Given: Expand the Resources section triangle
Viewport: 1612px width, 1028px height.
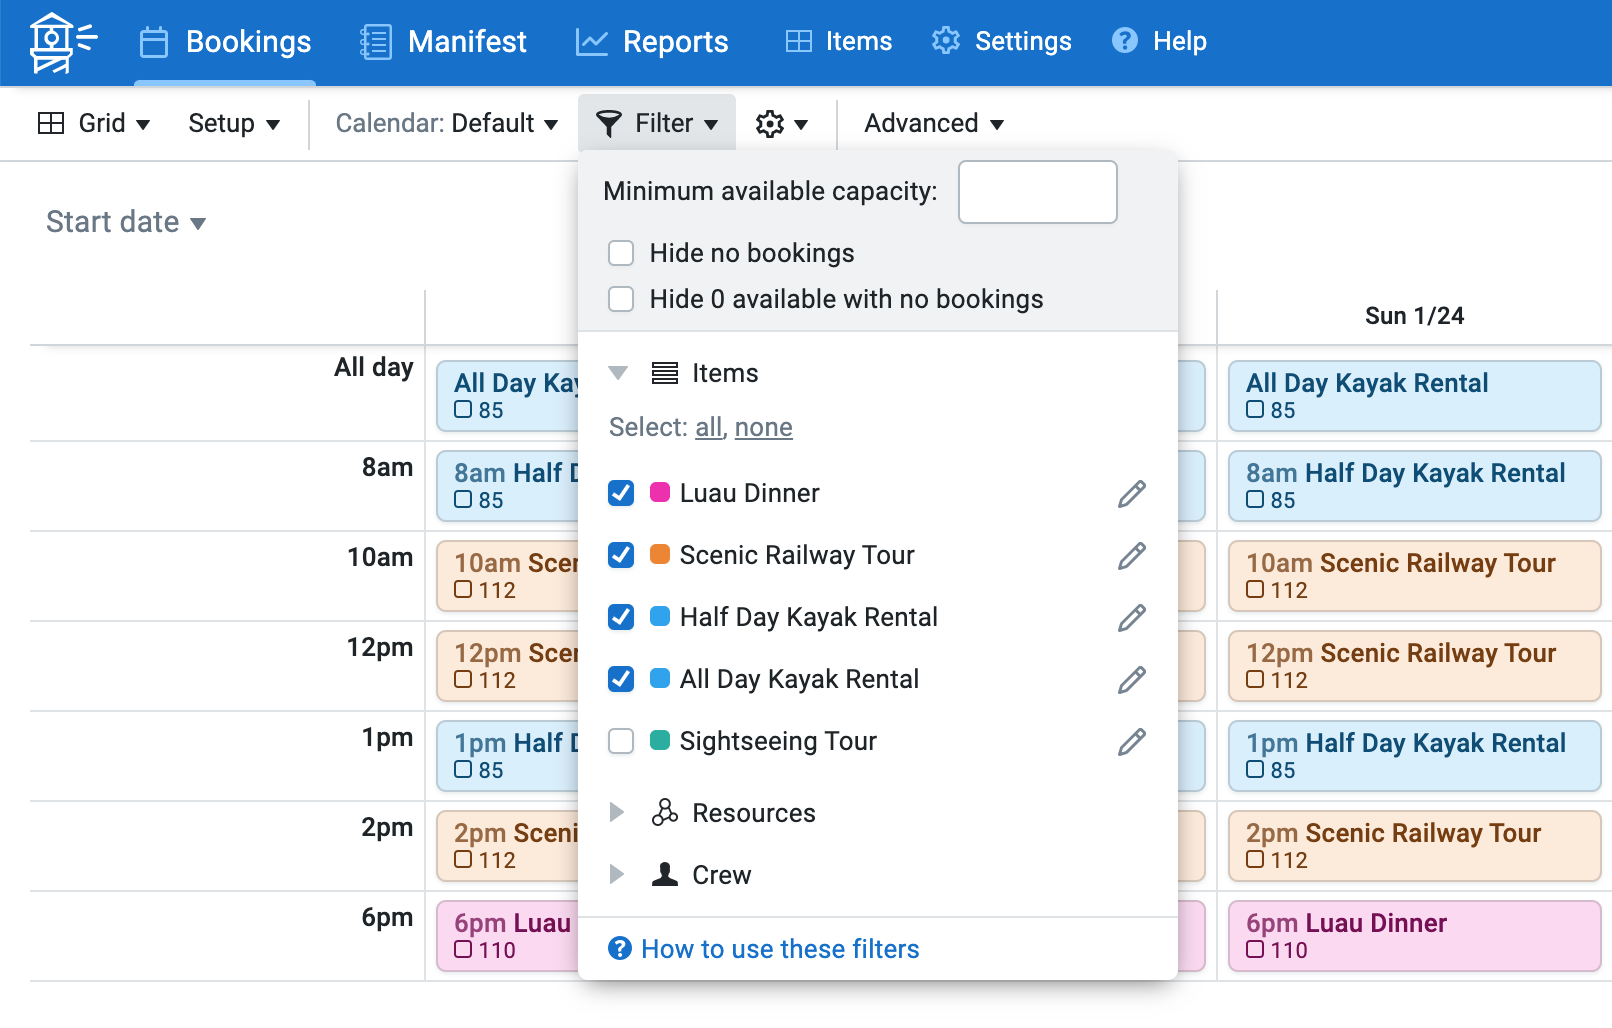Looking at the screenshot, I should pos(617,812).
